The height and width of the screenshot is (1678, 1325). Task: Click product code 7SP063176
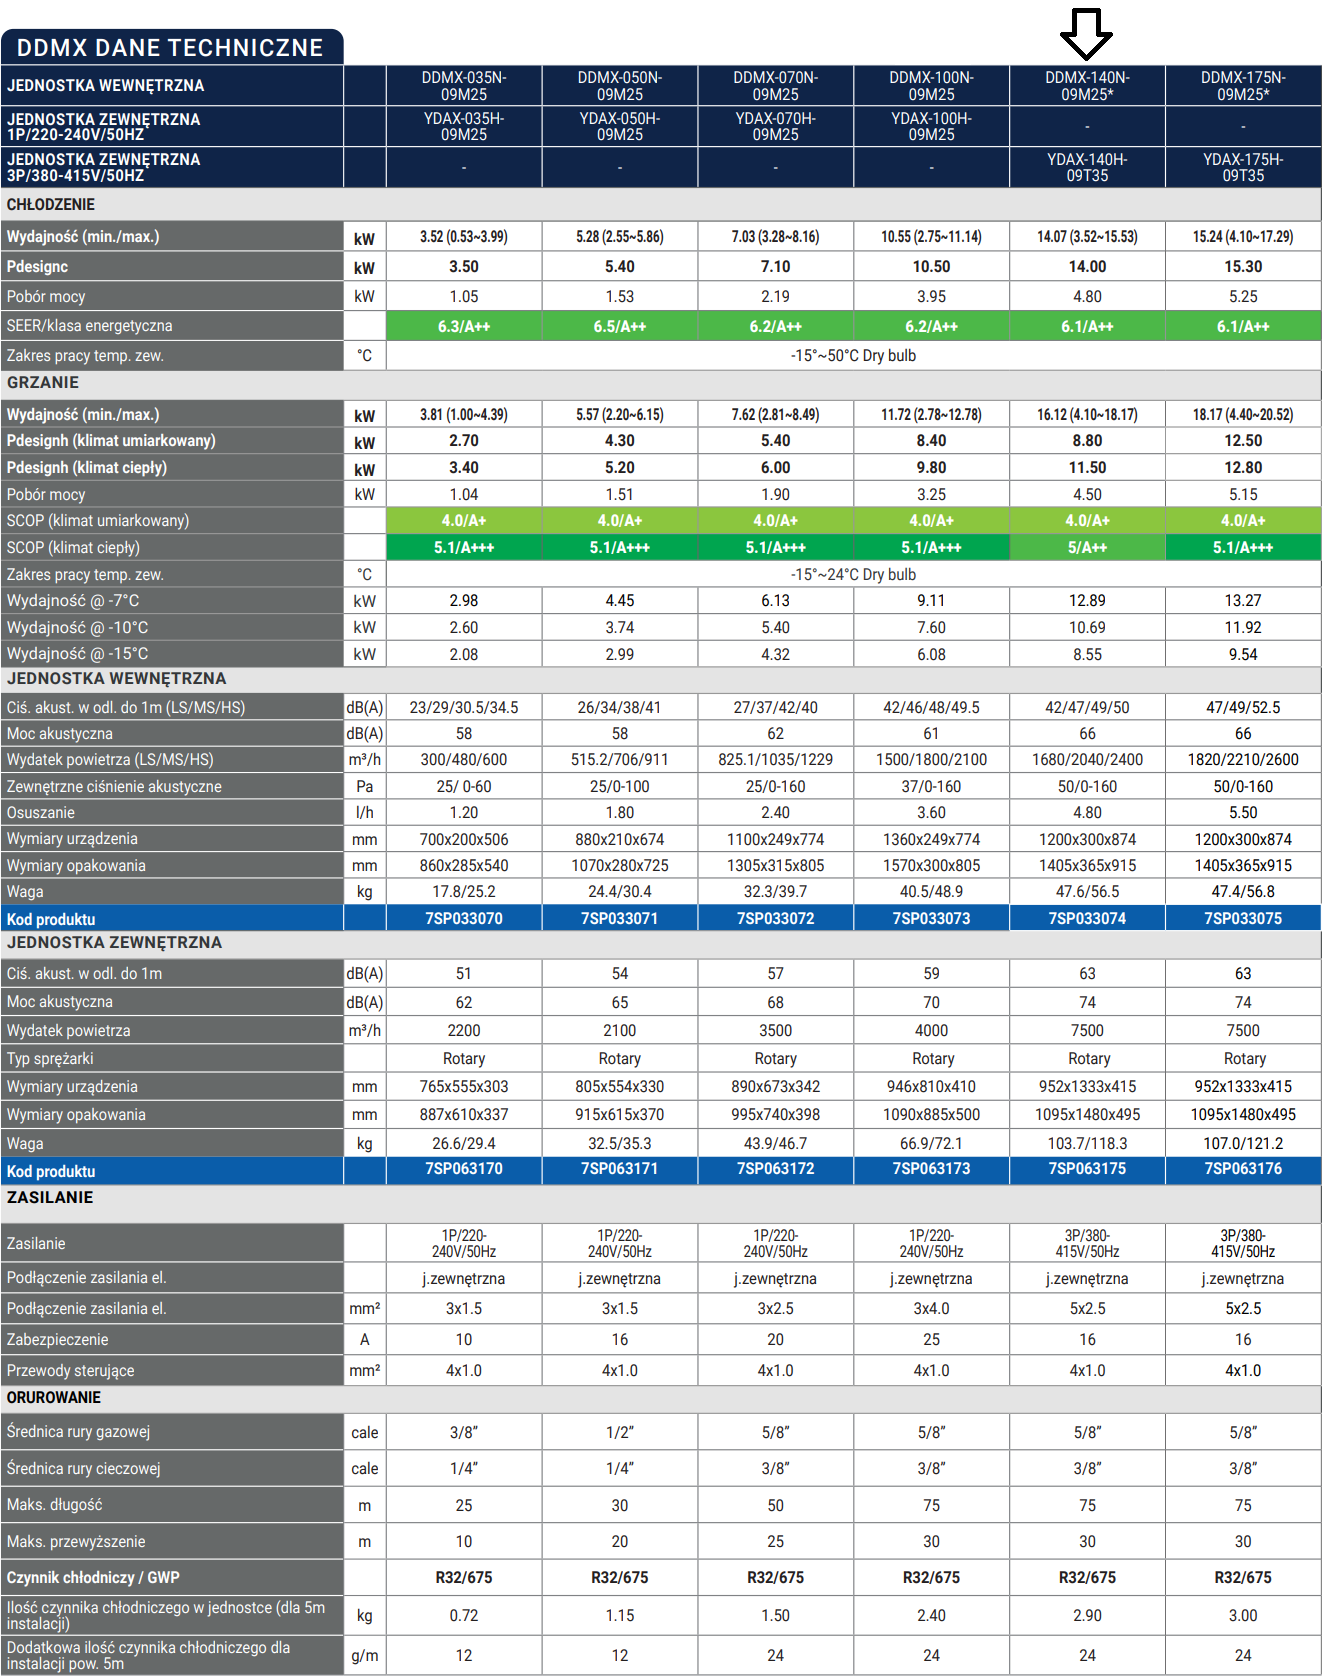(x=1243, y=1169)
